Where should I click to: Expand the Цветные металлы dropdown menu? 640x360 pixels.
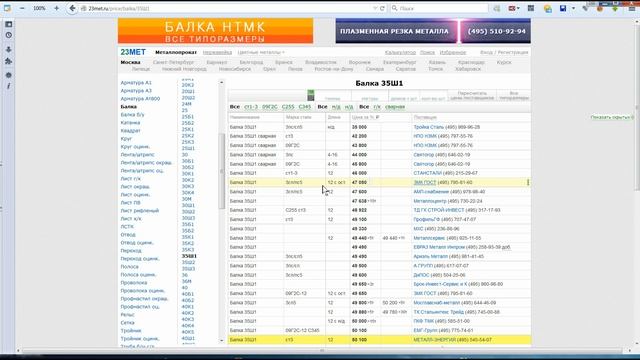[261, 52]
